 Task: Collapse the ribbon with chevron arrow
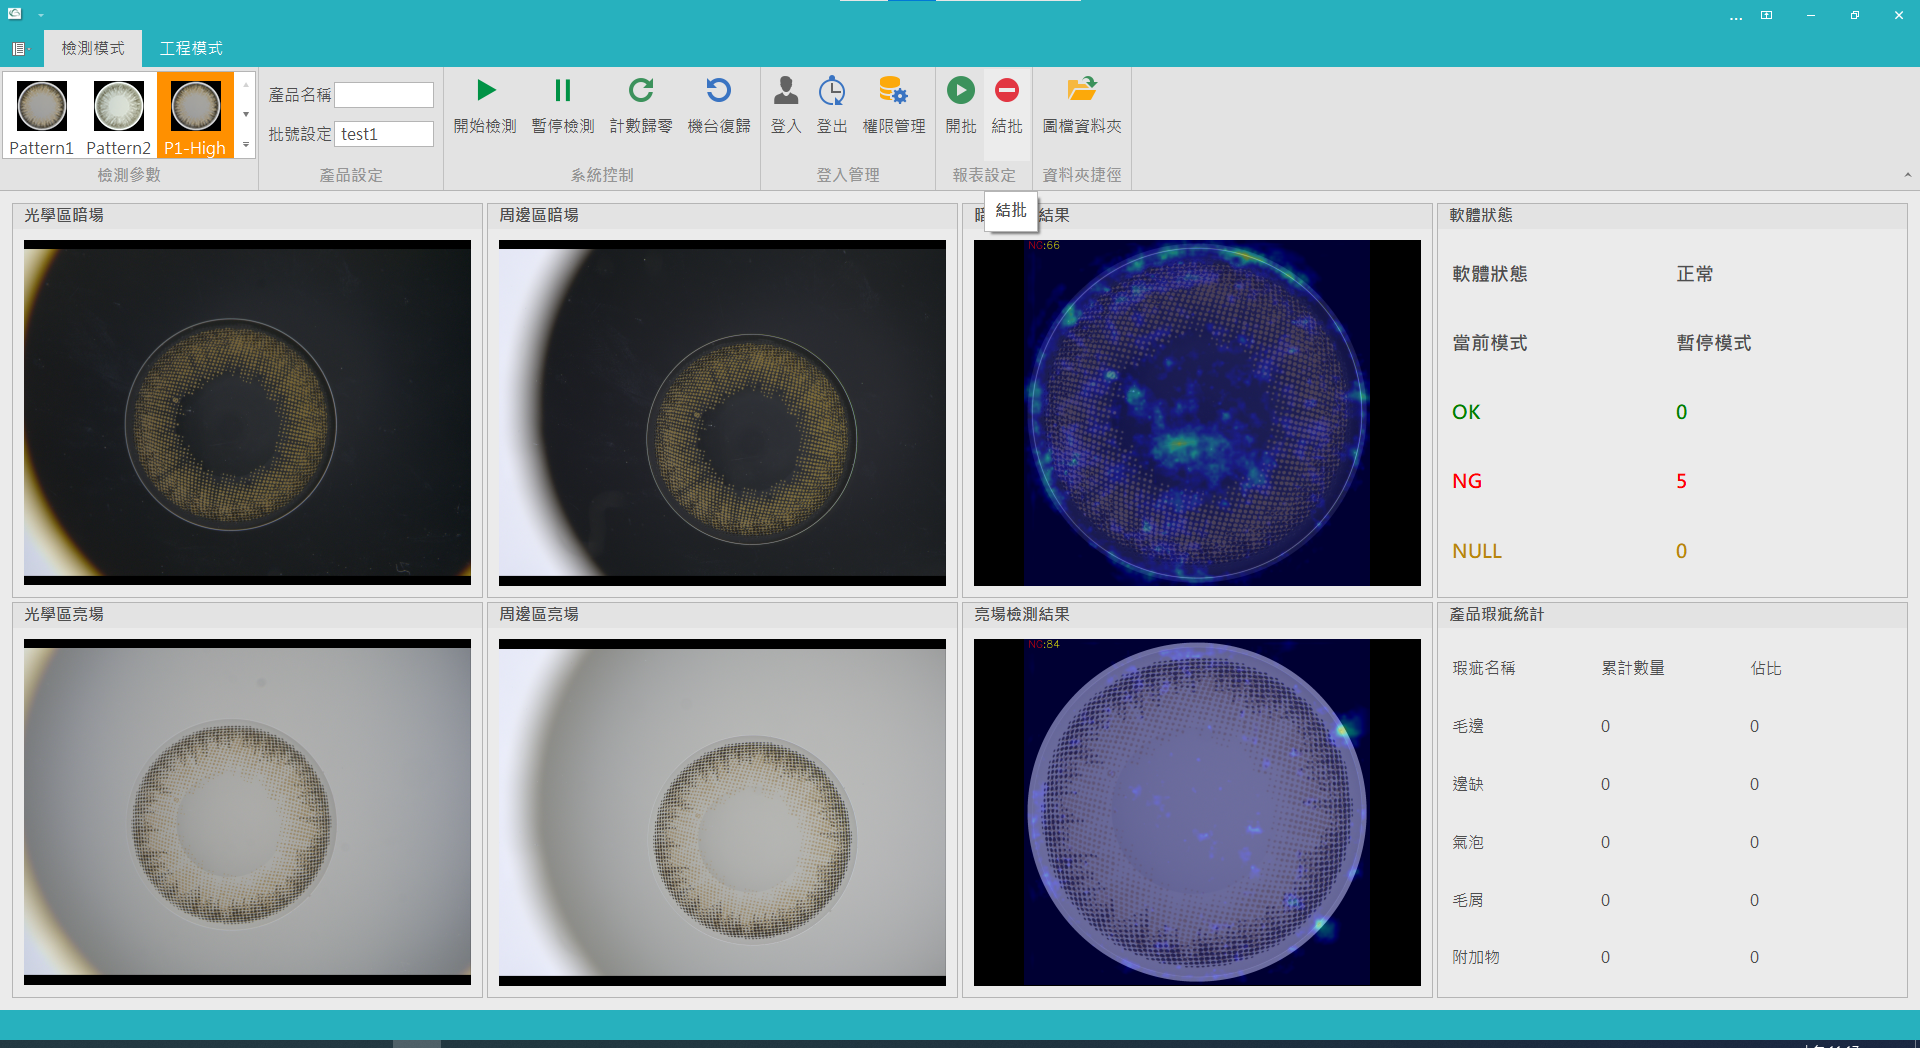(x=1907, y=175)
